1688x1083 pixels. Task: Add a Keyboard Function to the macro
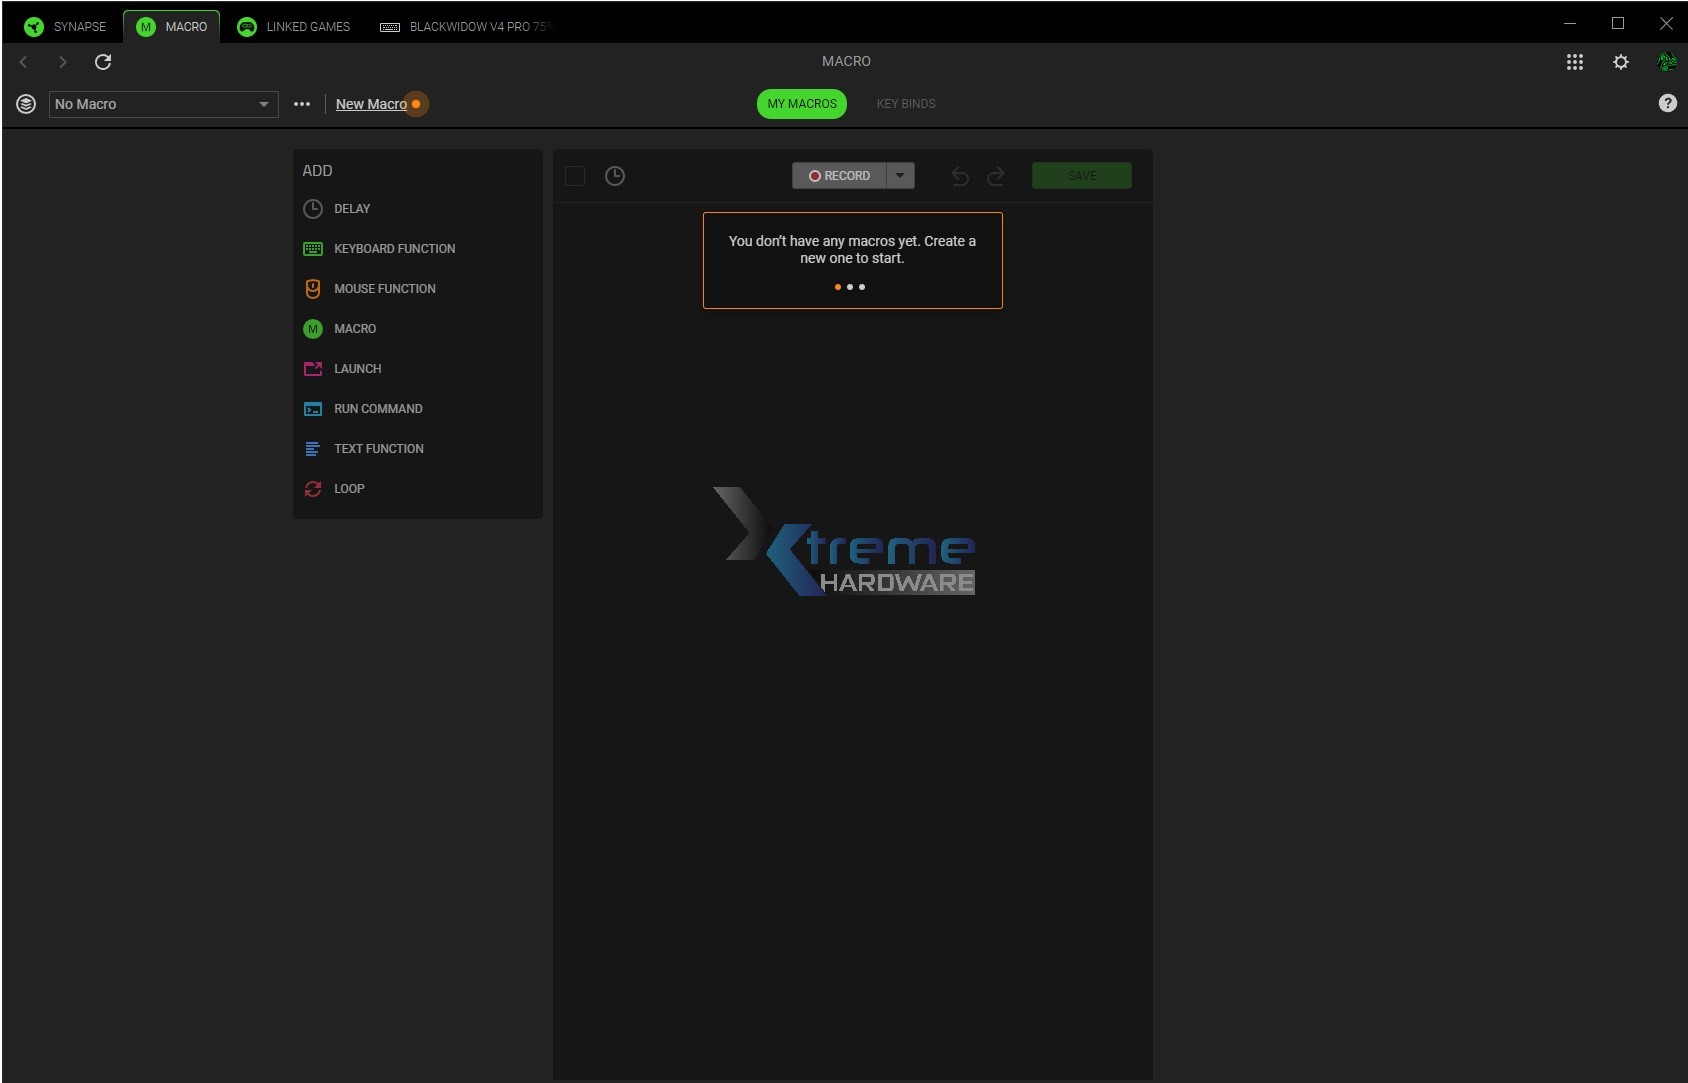click(x=394, y=248)
